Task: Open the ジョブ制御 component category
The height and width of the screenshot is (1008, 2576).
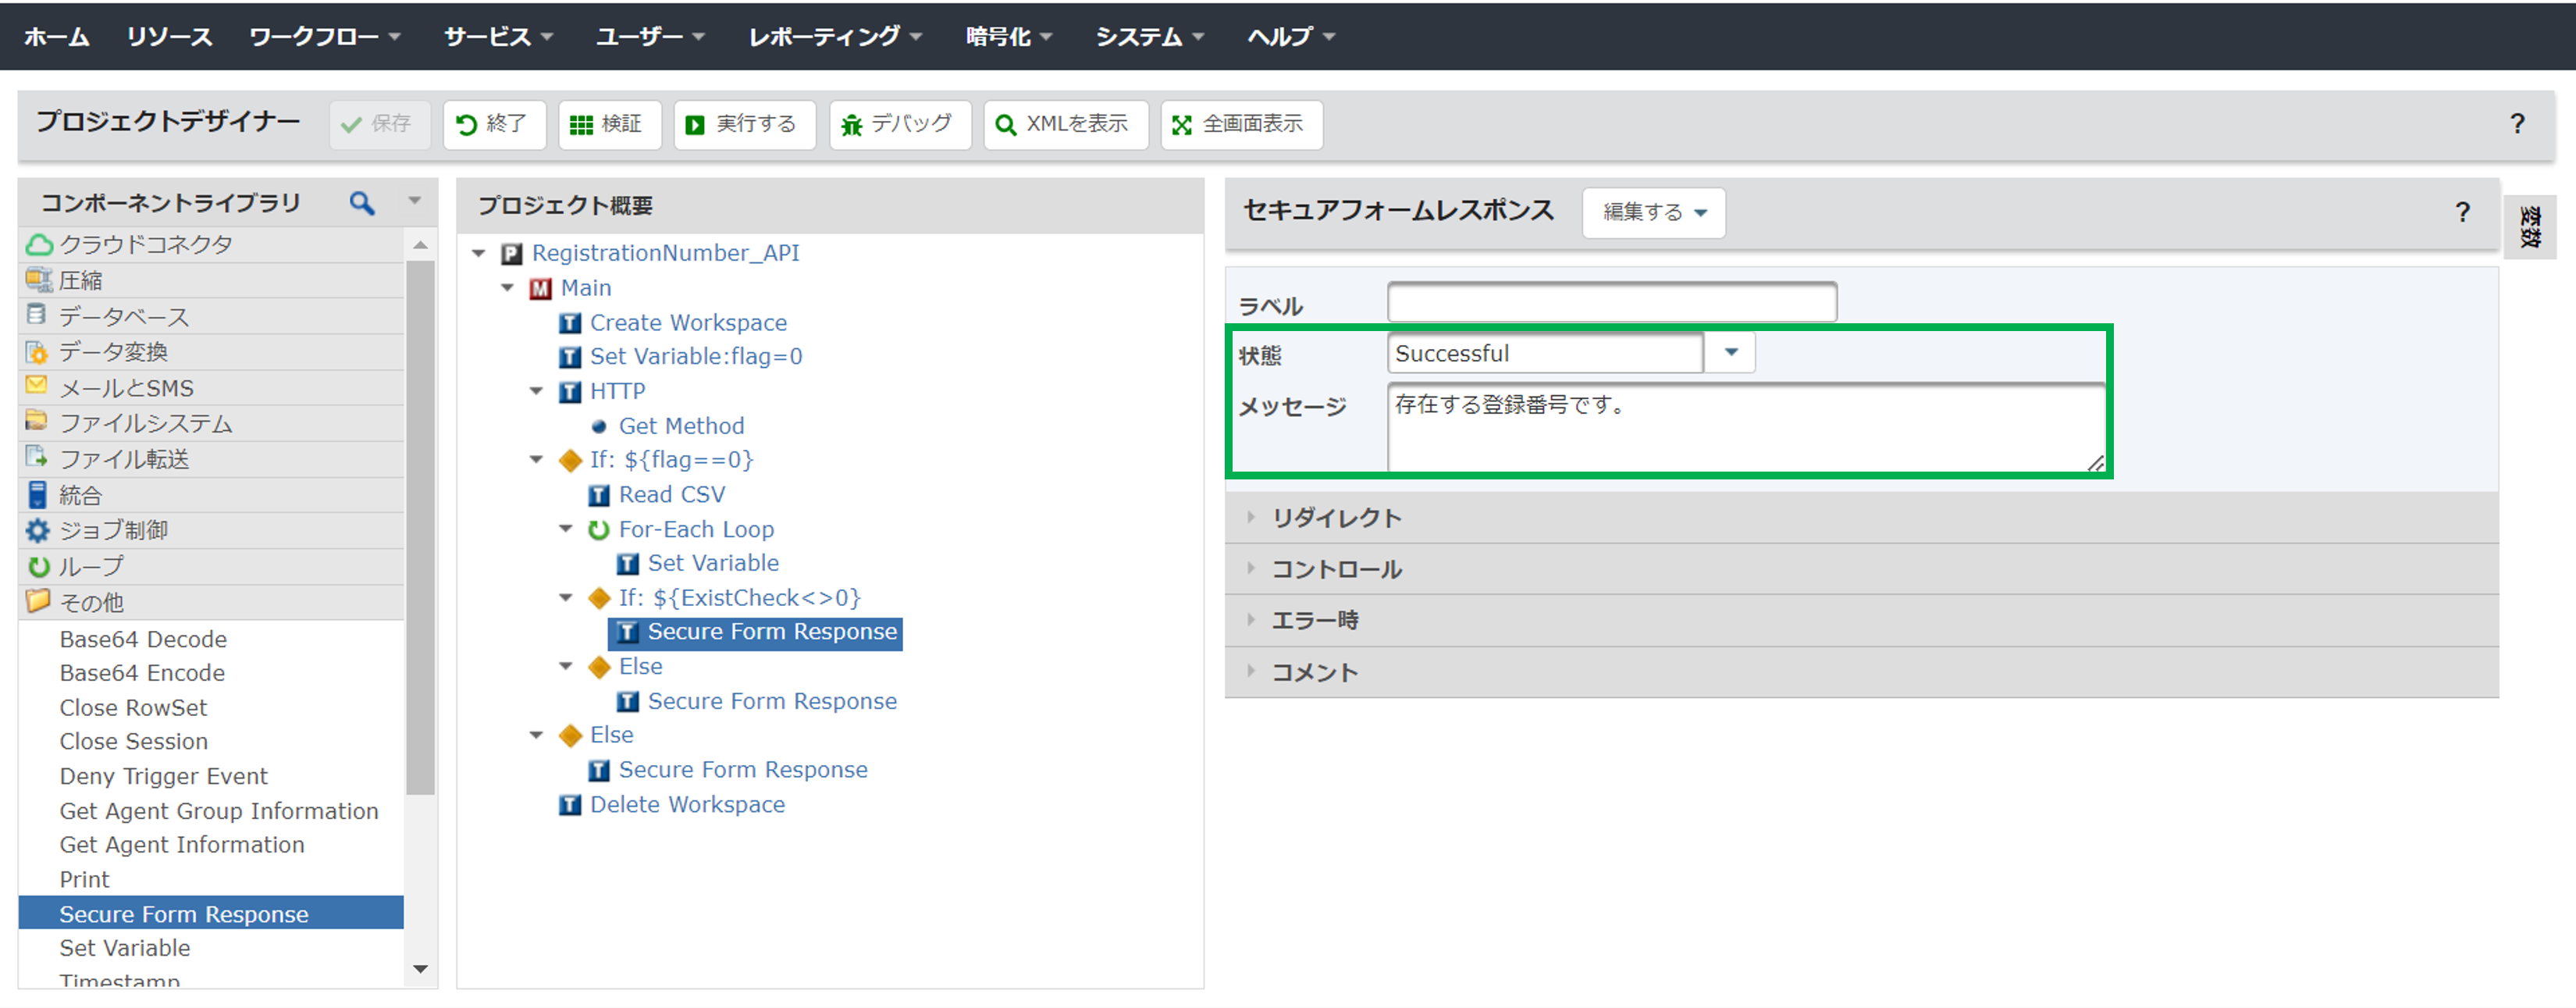Action: pyautogui.click(x=211, y=530)
